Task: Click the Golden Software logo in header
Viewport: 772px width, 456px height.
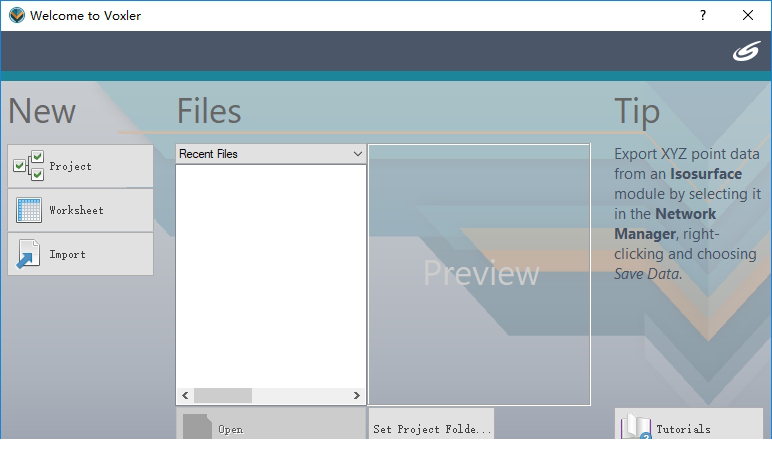Action: pos(746,51)
